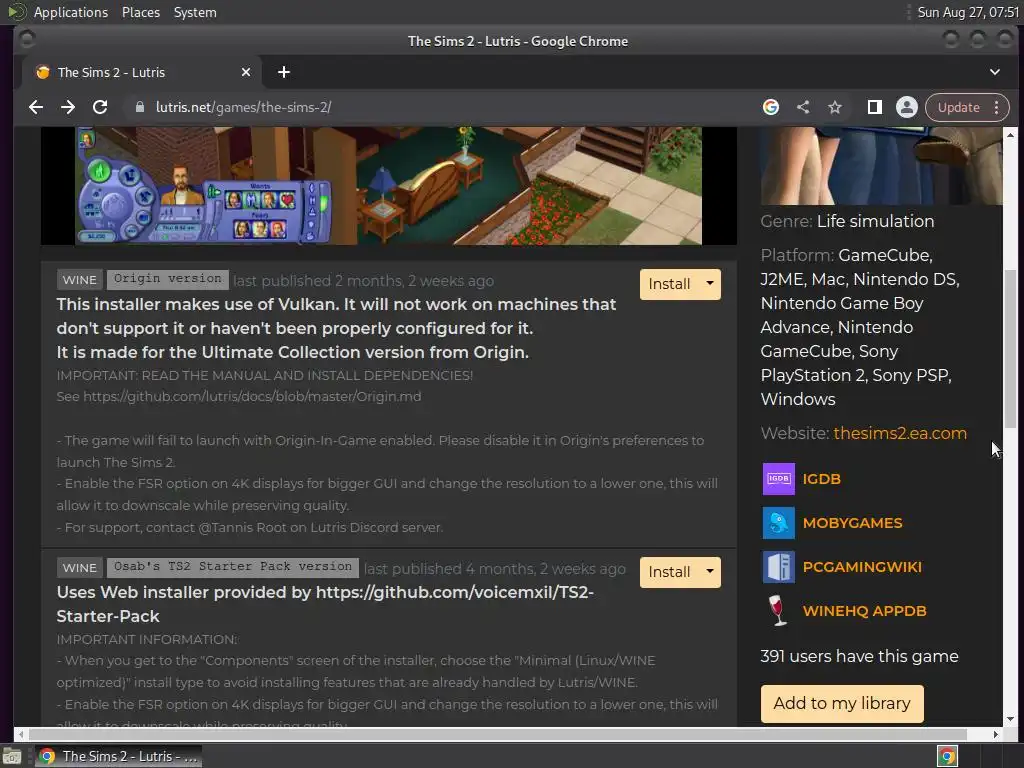The image size is (1024, 768).
Task: Click "Genre: Life simulation" text
Action: [847, 221]
